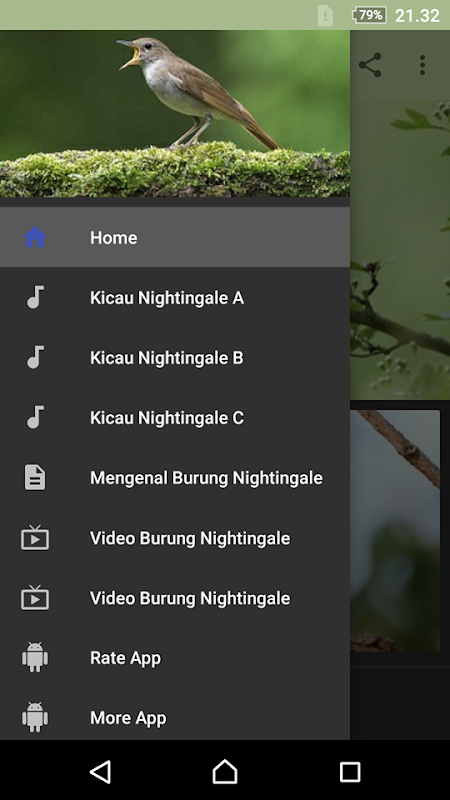The width and height of the screenshot is (450, 800).
Task: Tap SD card notification icon in status bar
Action: pos(325,15)
